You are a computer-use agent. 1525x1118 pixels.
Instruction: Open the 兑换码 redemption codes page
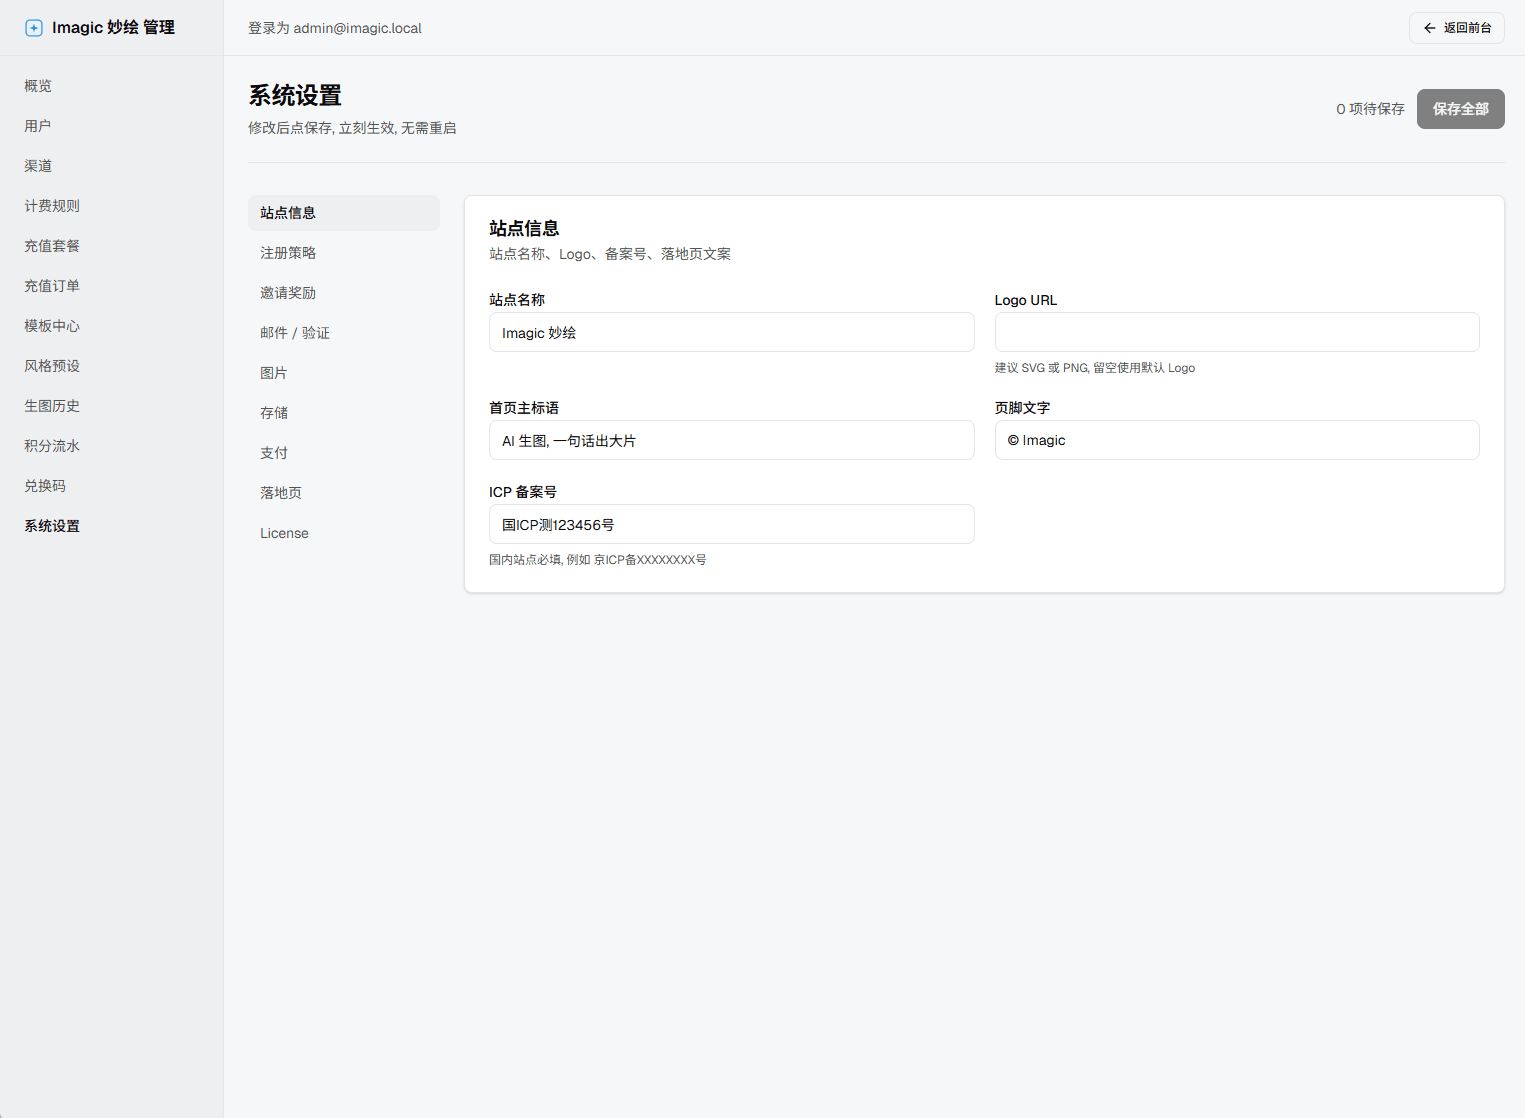coord(45,486)
